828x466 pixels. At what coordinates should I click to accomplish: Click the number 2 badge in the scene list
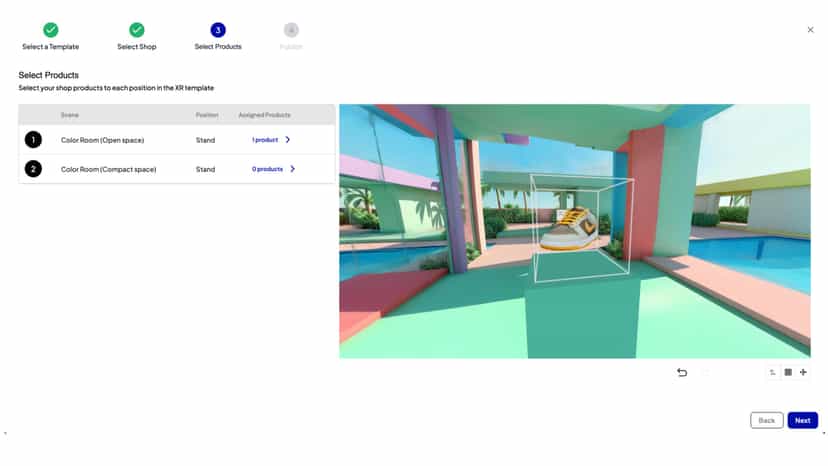pyautogui.click(x=33, y=169)
